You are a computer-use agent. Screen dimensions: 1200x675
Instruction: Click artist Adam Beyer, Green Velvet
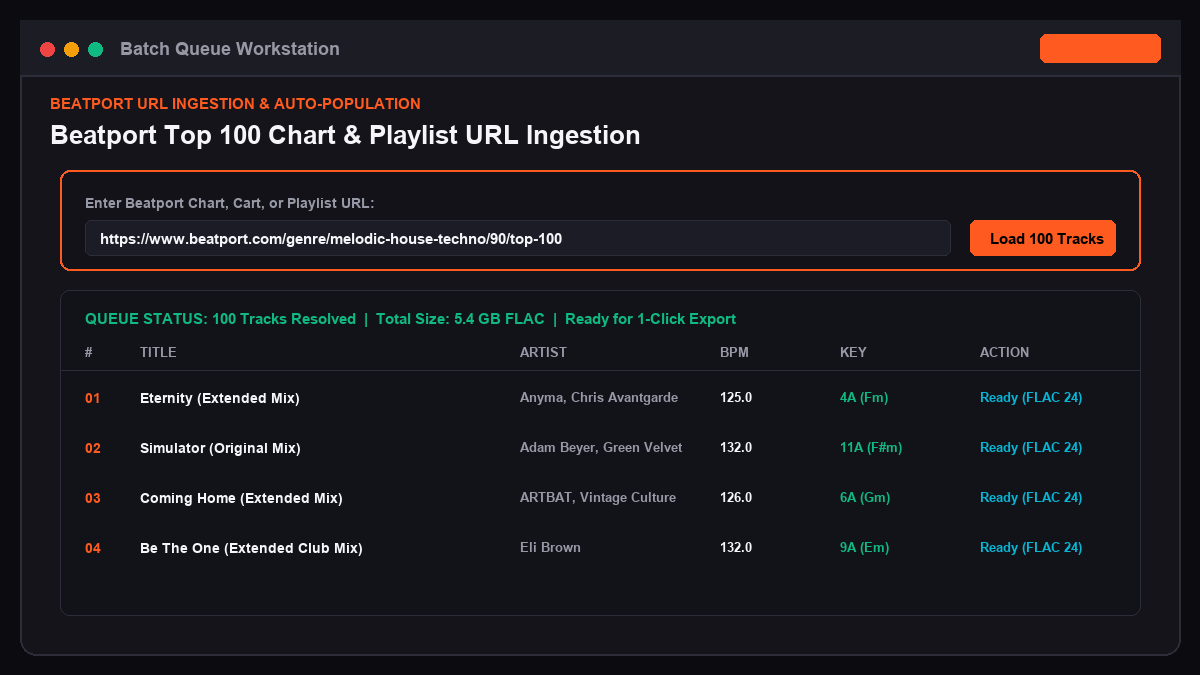point(601,447)
